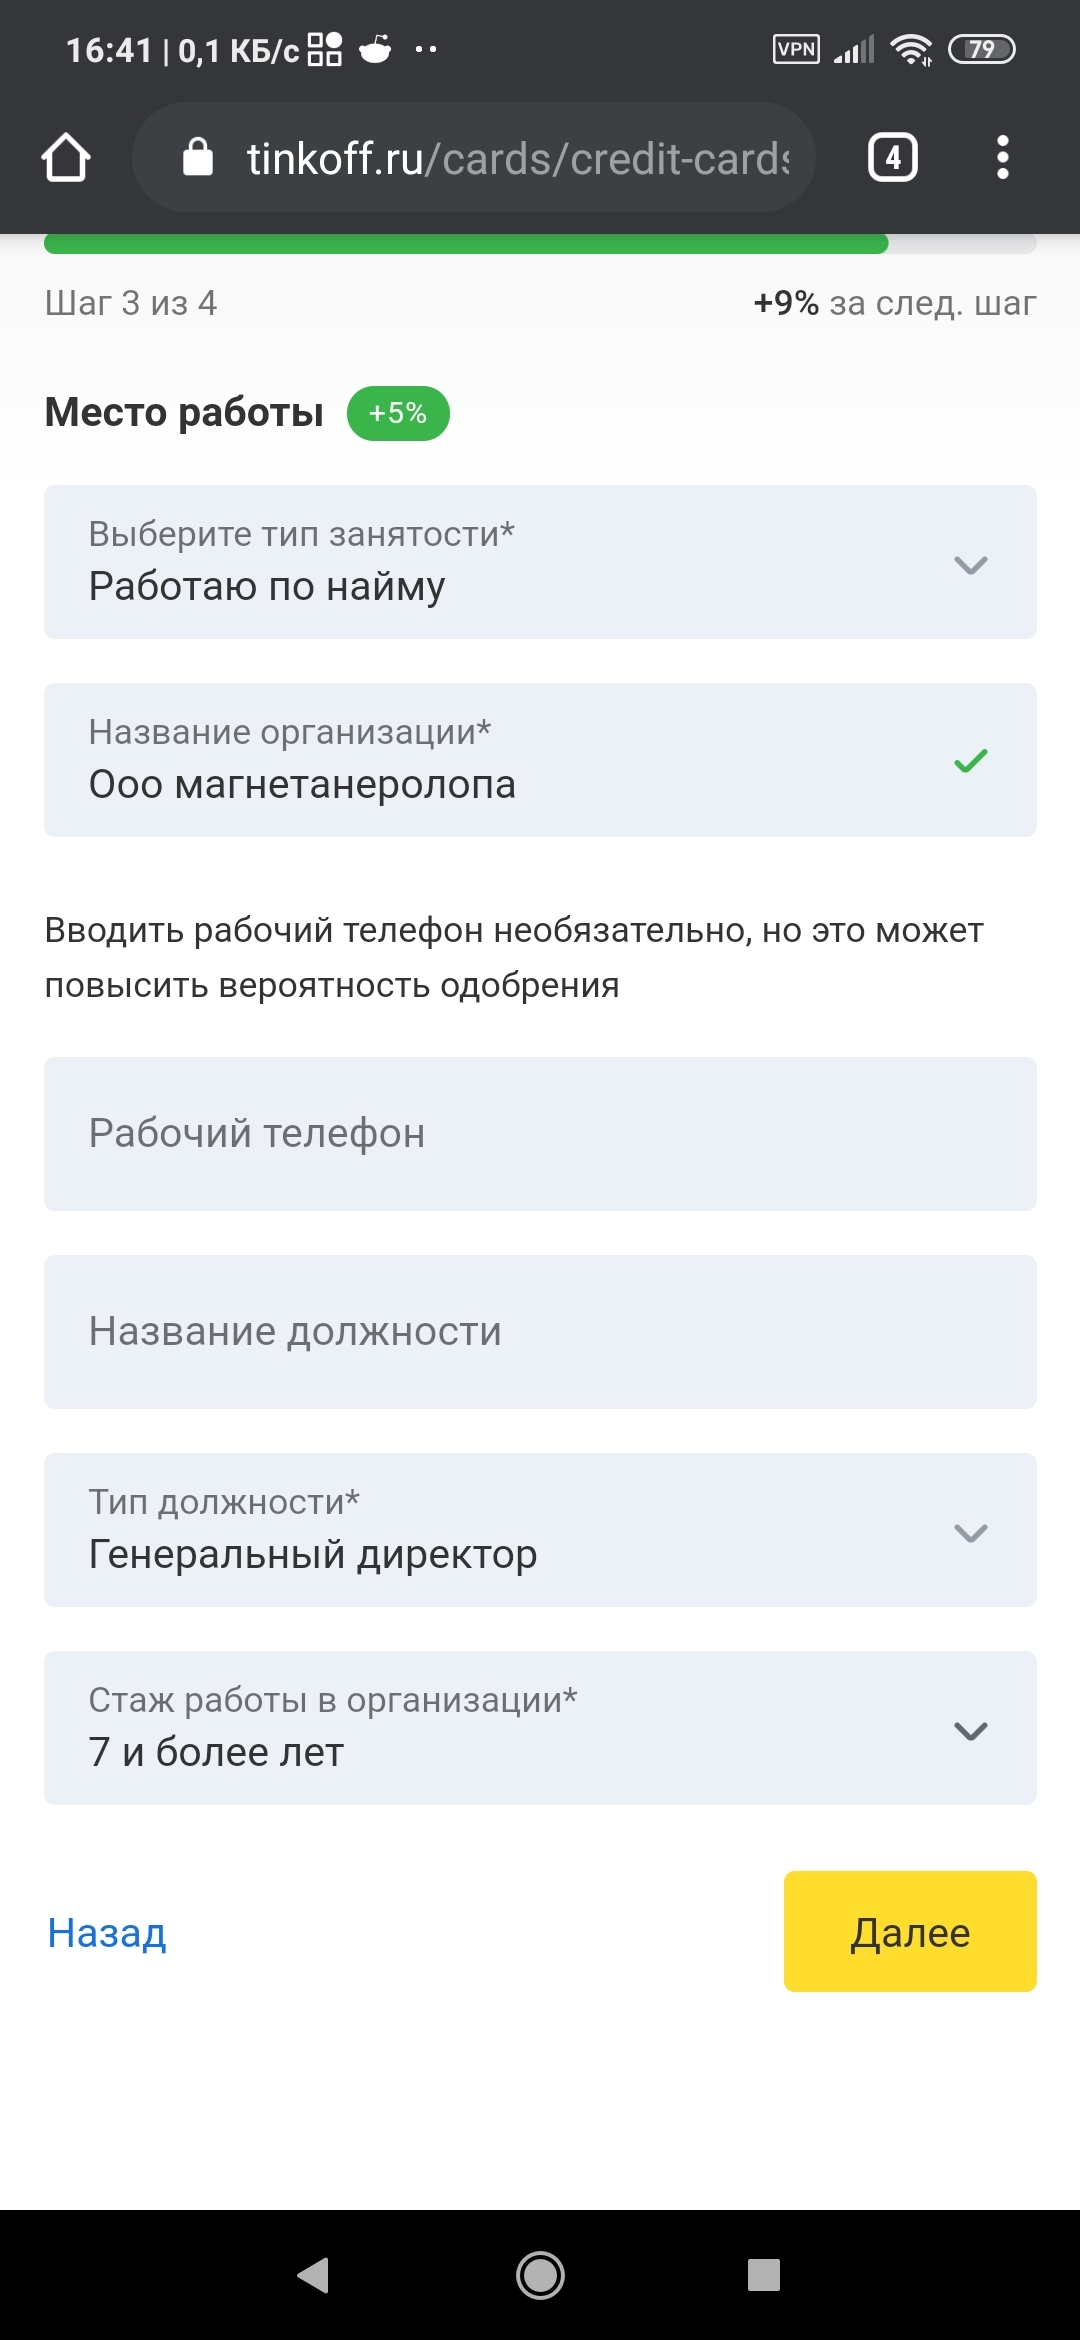Tap the Название должности text field

tap(540, 1332)
